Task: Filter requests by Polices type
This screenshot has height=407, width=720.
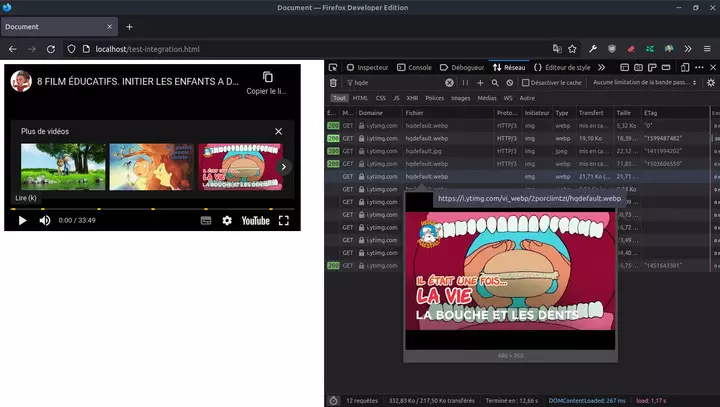Action: (x=434, y=98)
